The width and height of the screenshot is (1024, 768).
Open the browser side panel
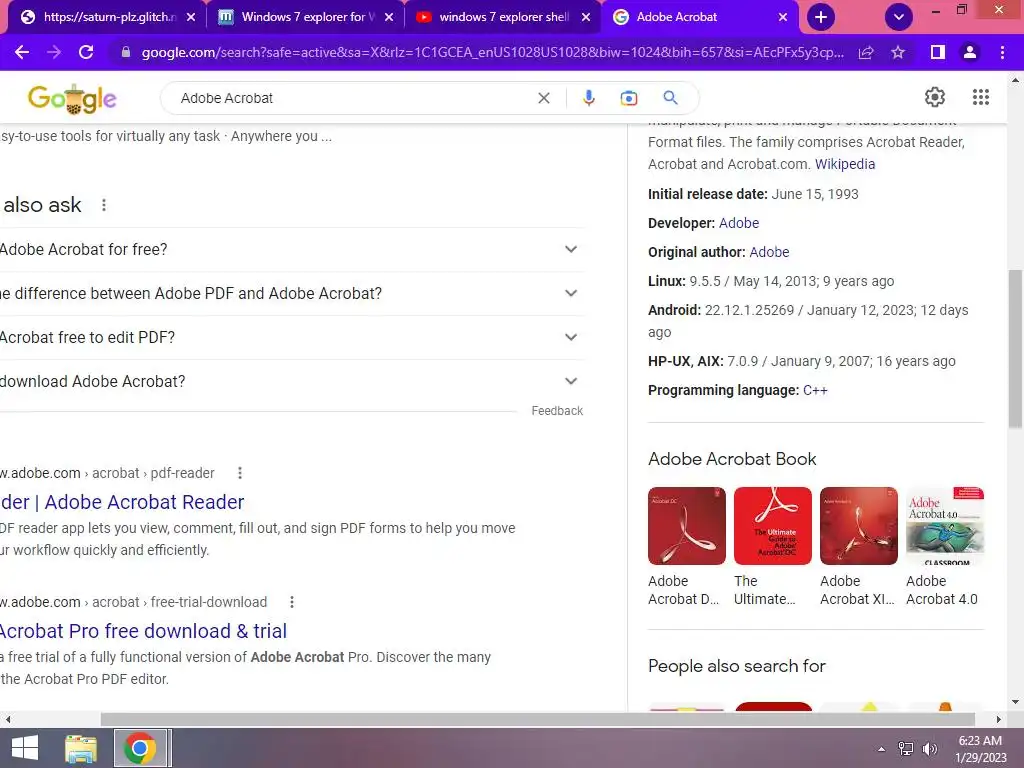(938, 52)
